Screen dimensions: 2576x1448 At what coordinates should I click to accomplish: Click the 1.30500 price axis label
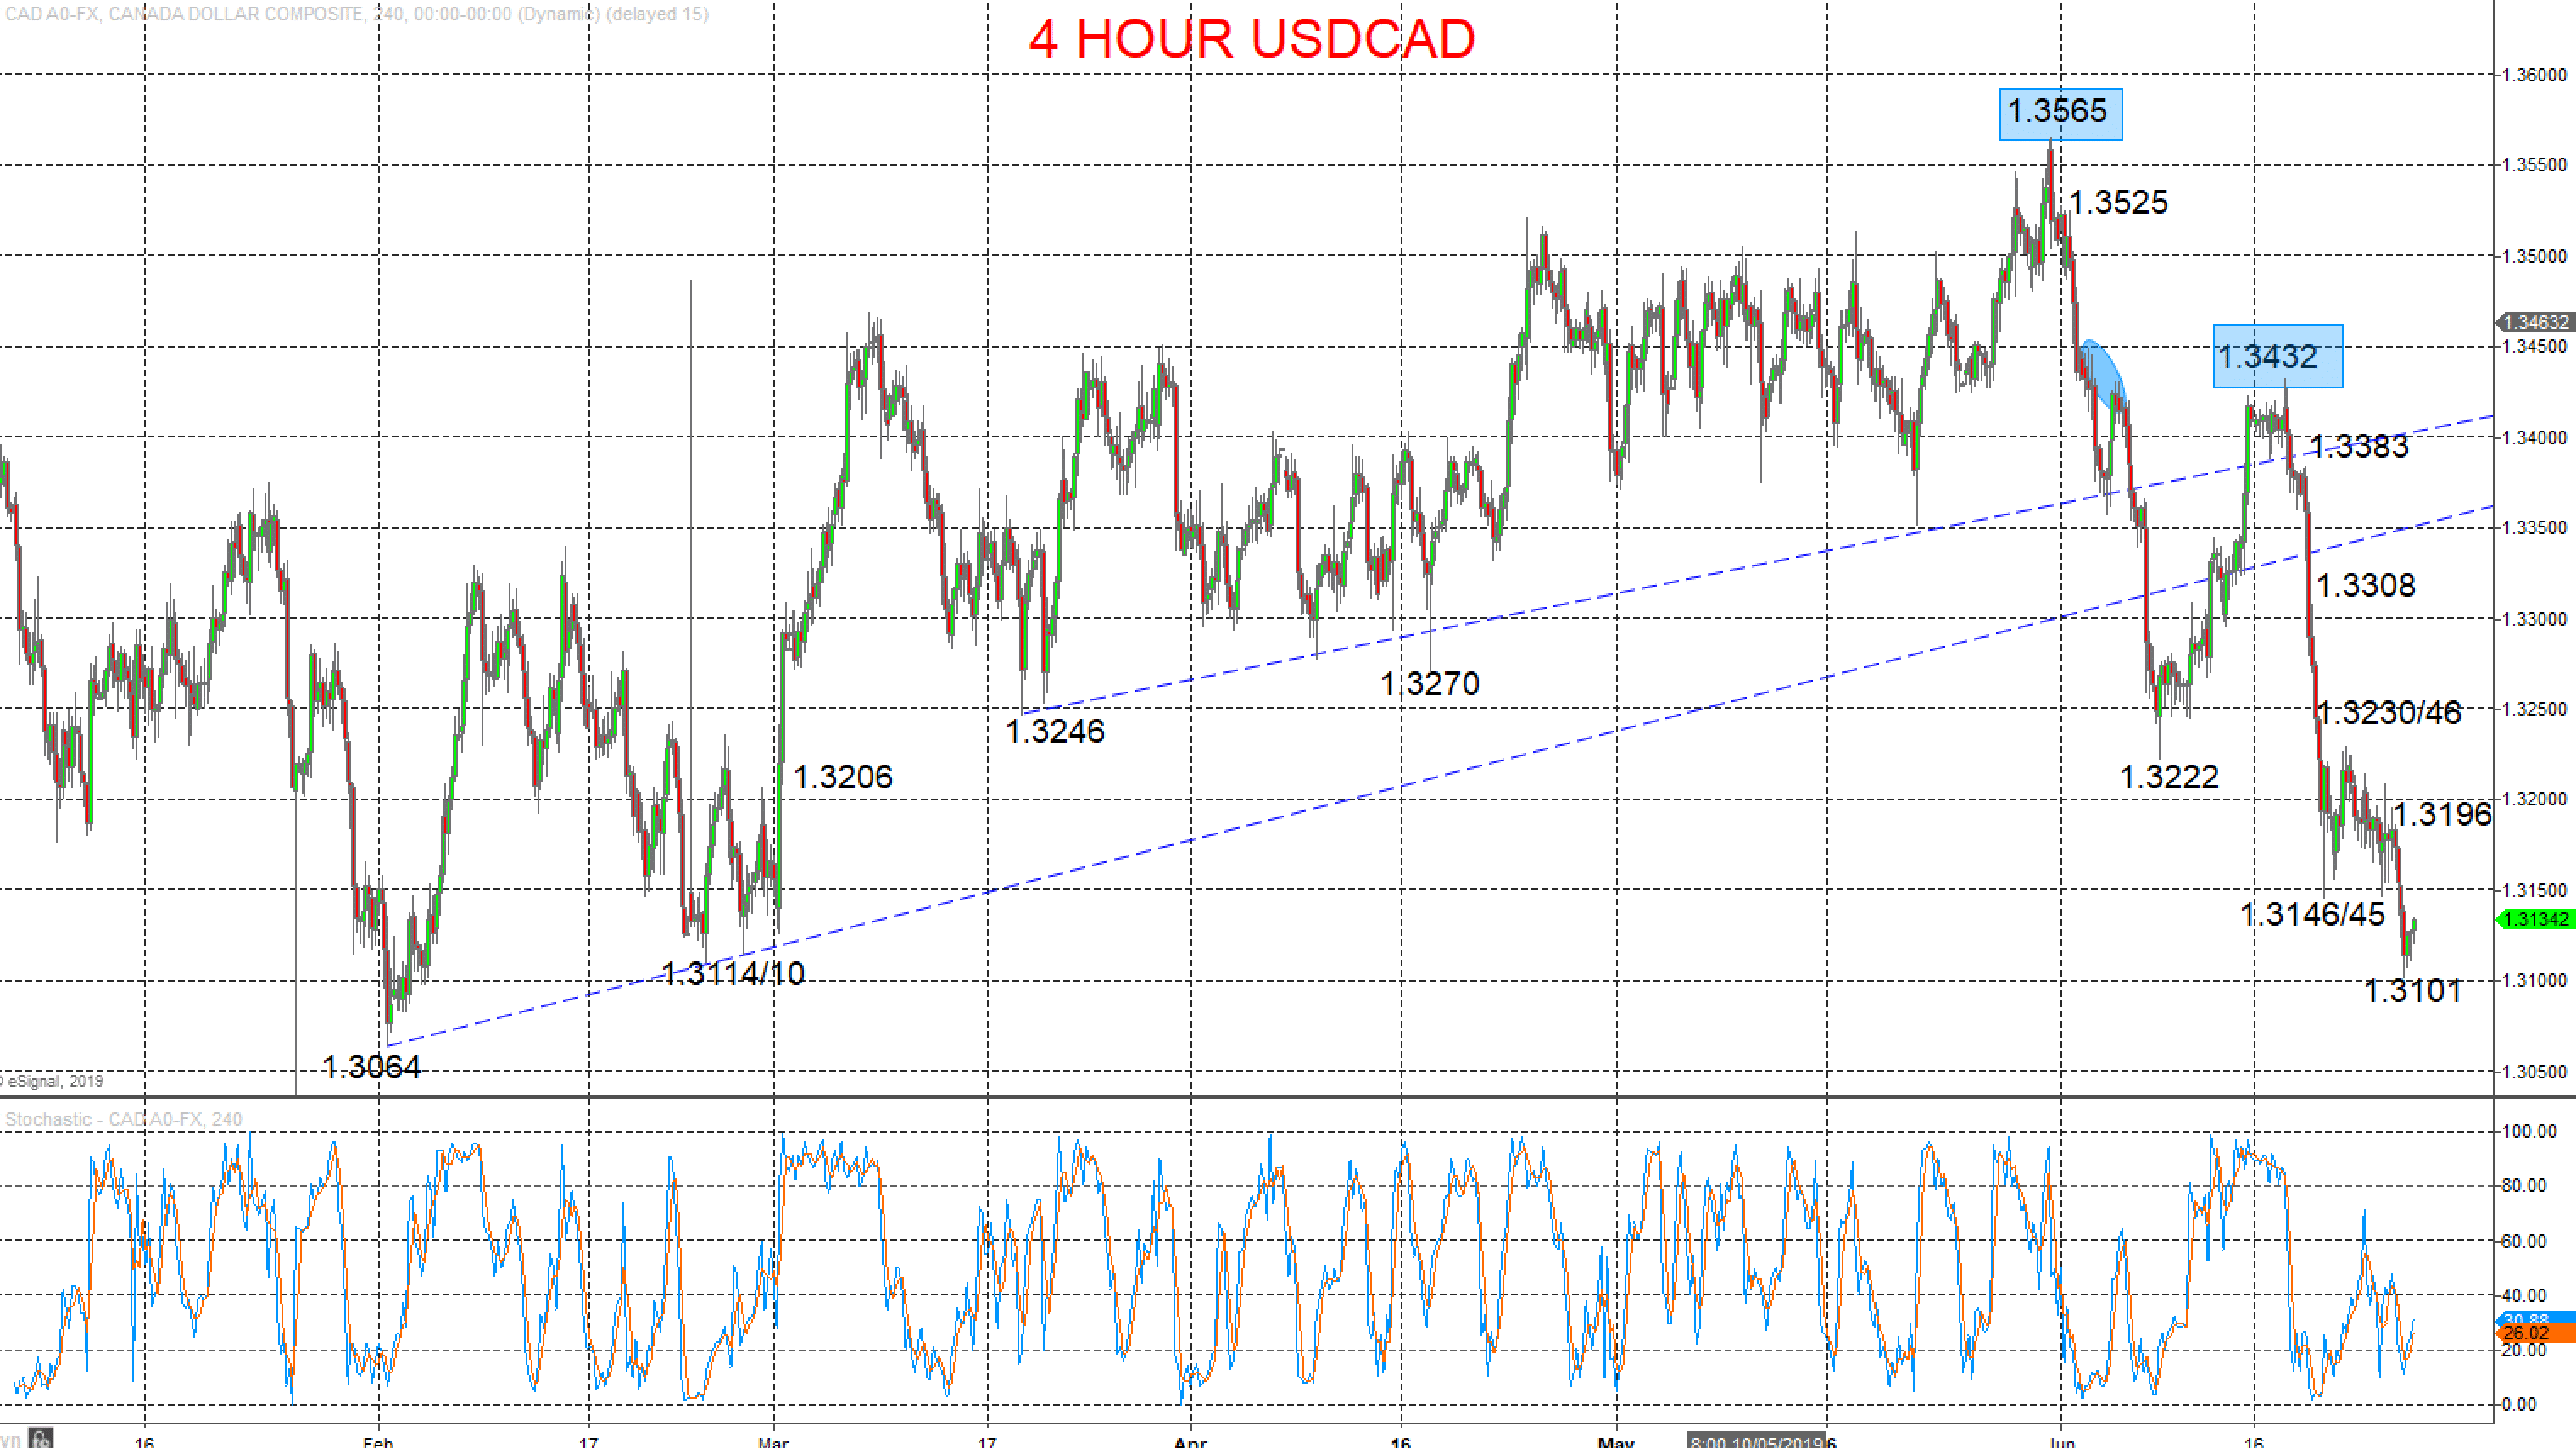pos(2534,1071)
